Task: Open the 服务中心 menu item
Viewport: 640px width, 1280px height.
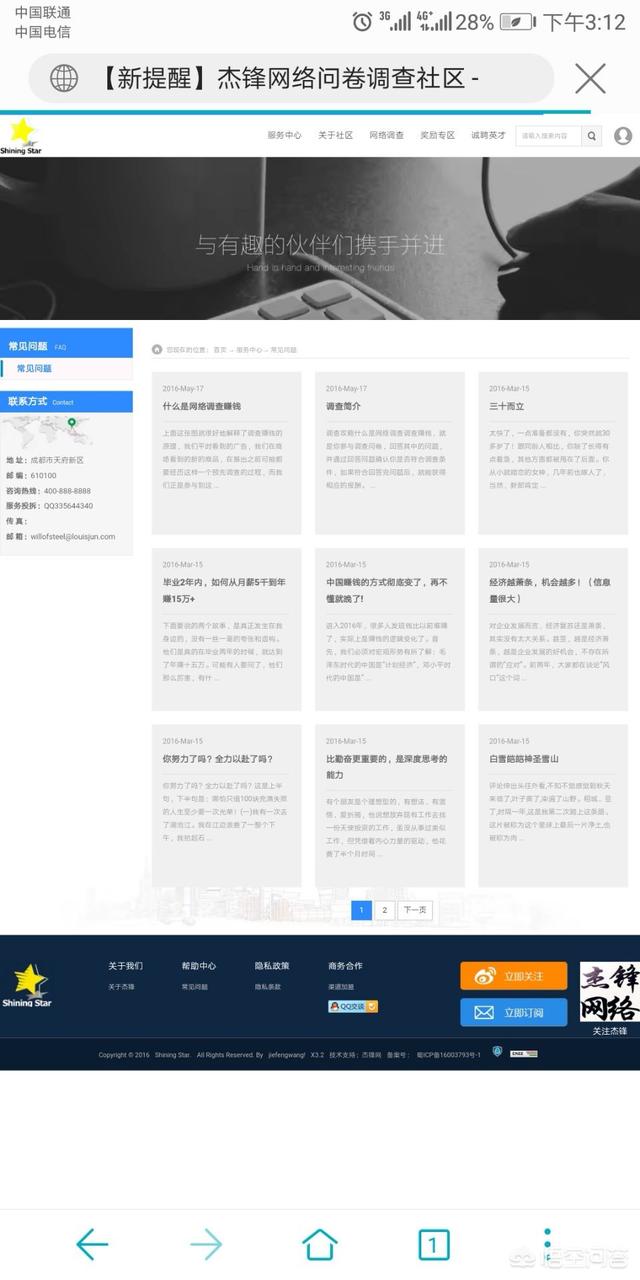Action: click(284, 135)
